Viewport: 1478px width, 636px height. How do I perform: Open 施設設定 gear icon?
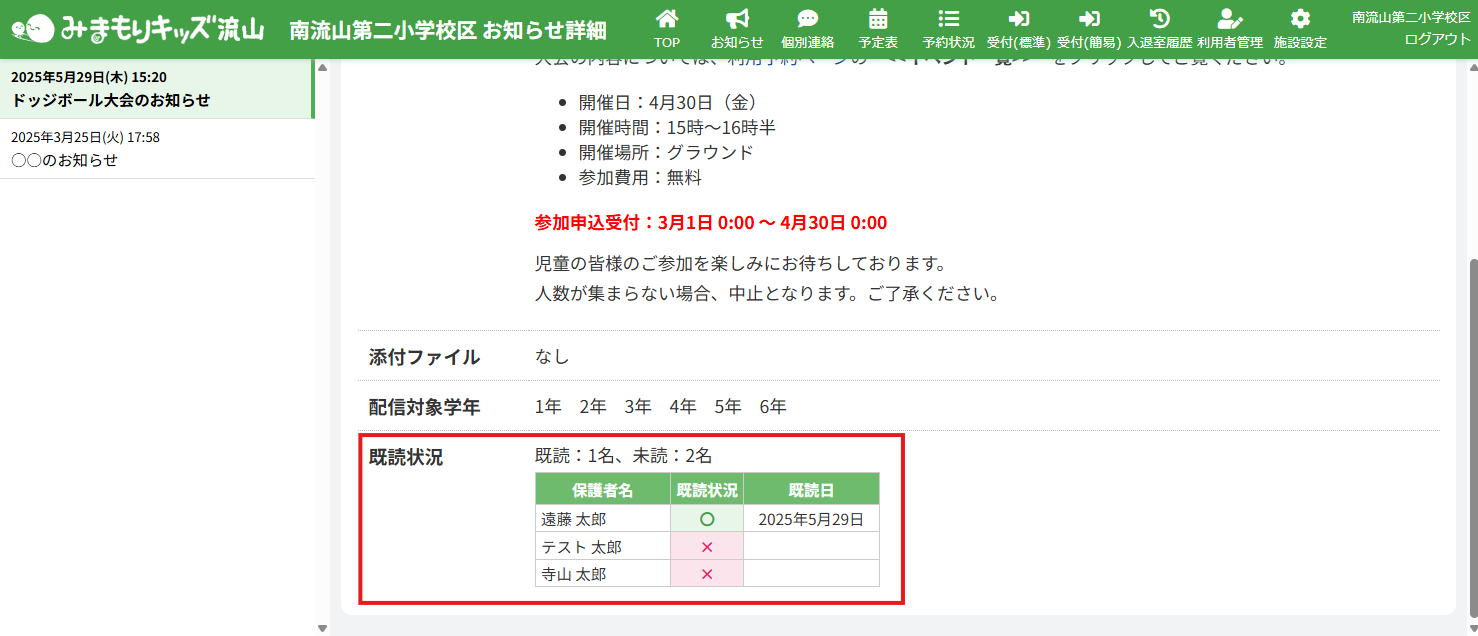(x=1300, y=19)
